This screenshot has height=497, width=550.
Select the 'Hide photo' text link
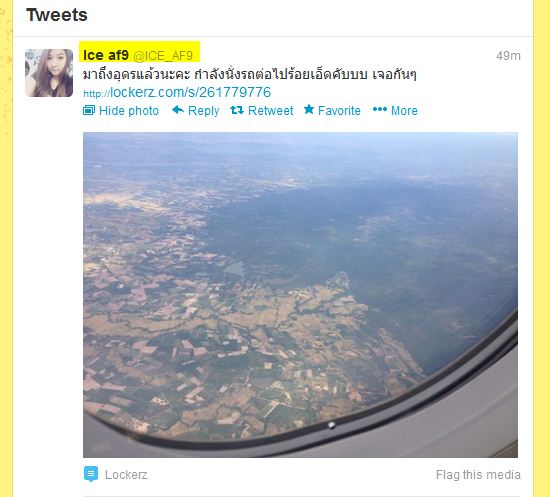tap(129, 111)
